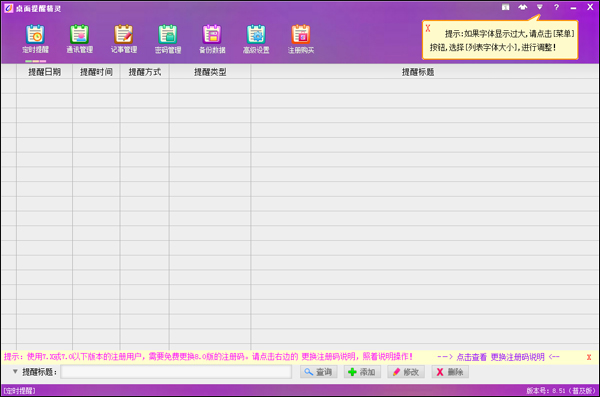Screen dimensions: 600x397
Task: Open the 高级设置 advanced settings icon
Action: point(256,39)
